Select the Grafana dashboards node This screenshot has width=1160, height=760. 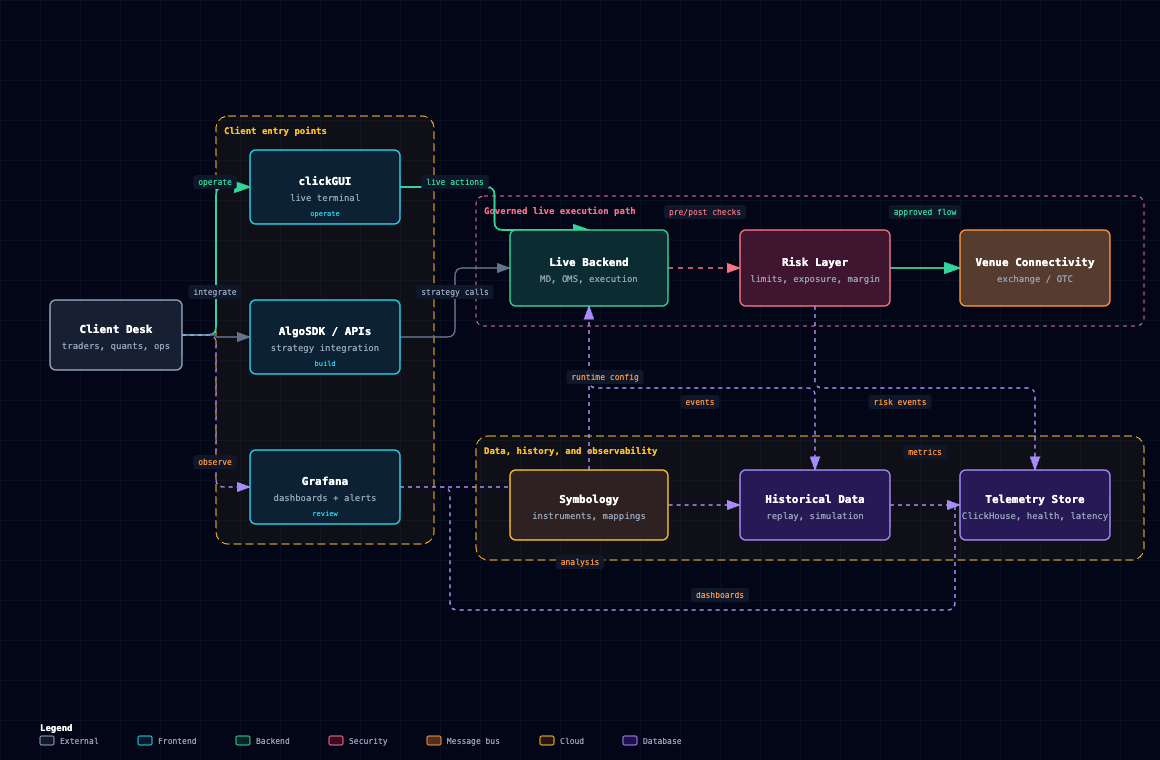[325, 487]
